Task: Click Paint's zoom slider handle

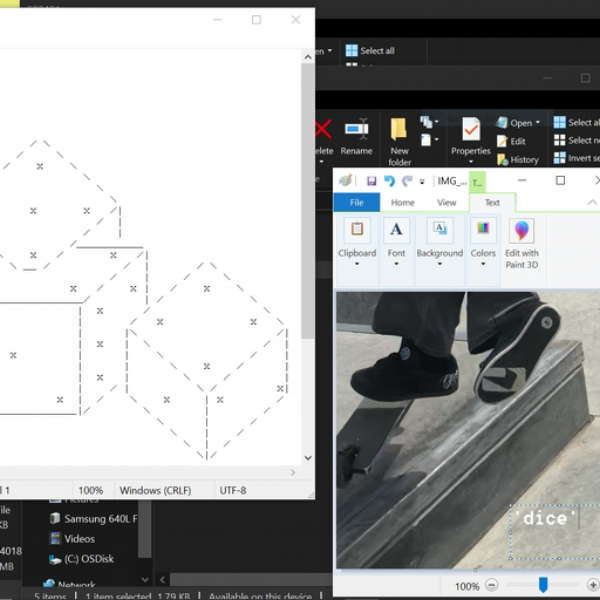Action: click(543, 585)
